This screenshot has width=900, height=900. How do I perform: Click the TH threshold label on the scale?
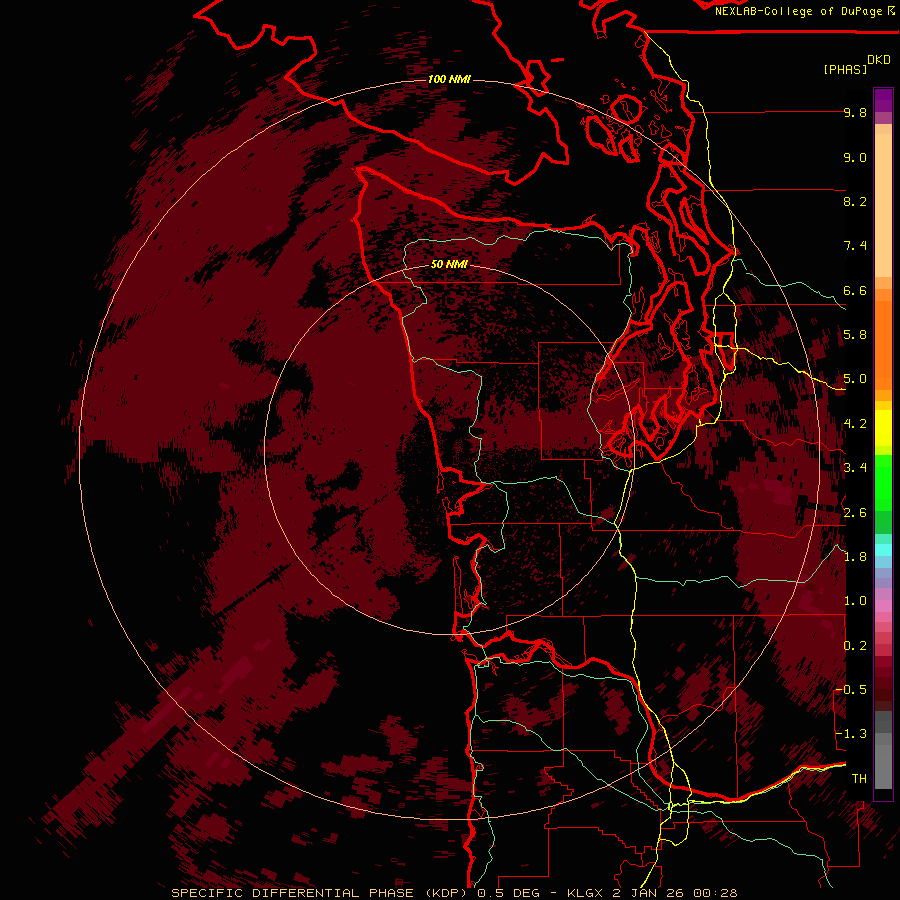pos(859,779)
